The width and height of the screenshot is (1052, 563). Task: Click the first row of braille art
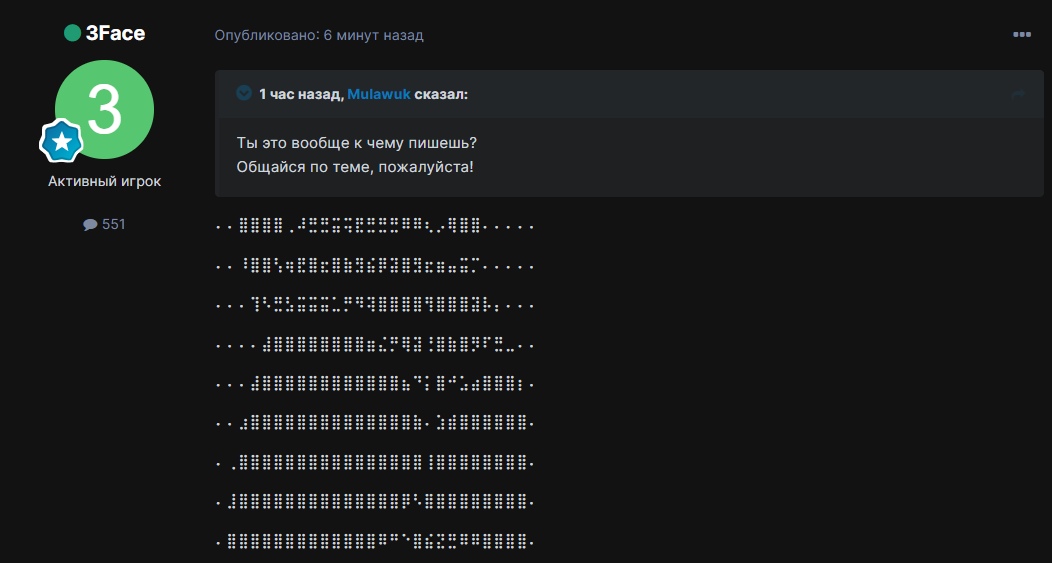(x=376, y=227)
